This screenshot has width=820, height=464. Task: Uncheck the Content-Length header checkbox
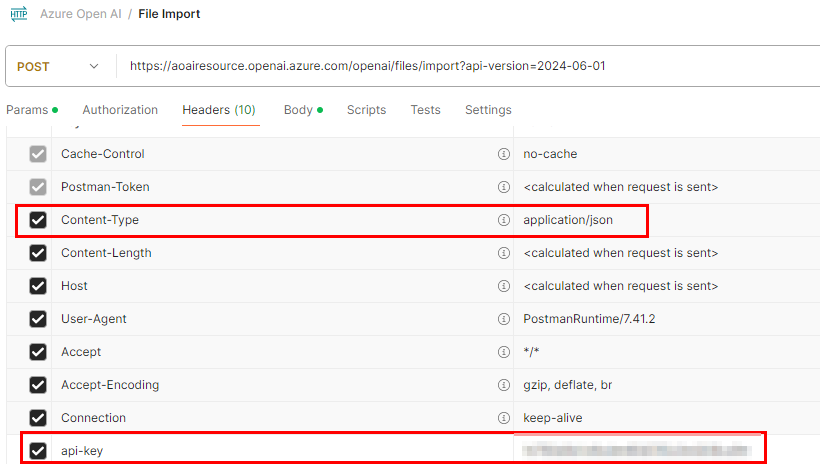point(38,253)
